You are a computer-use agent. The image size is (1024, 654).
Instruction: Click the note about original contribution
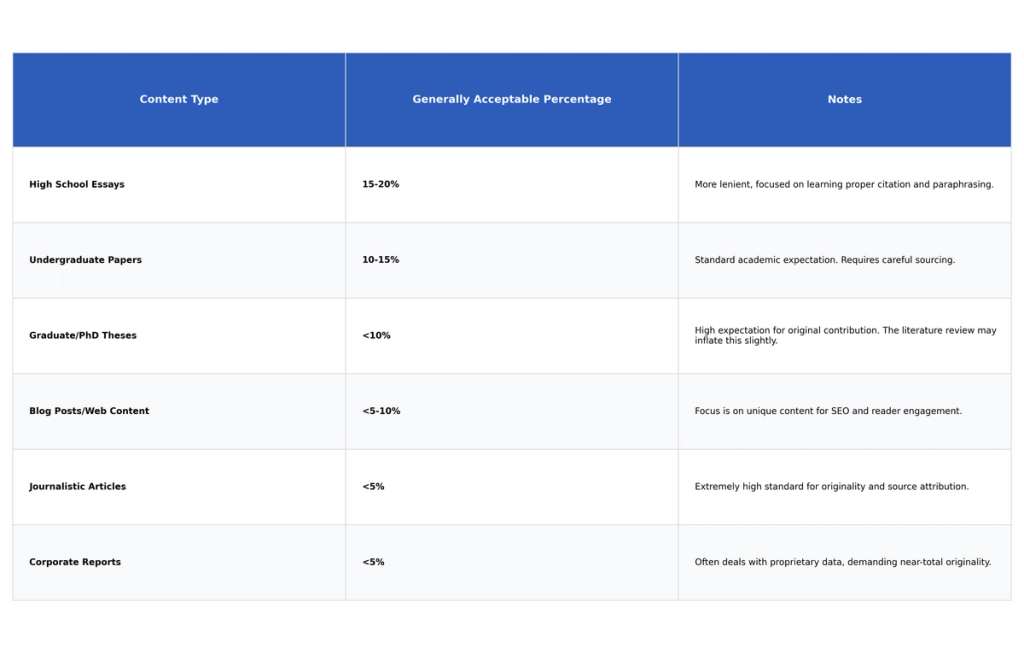pyautogui.click(x=845, y=336)
